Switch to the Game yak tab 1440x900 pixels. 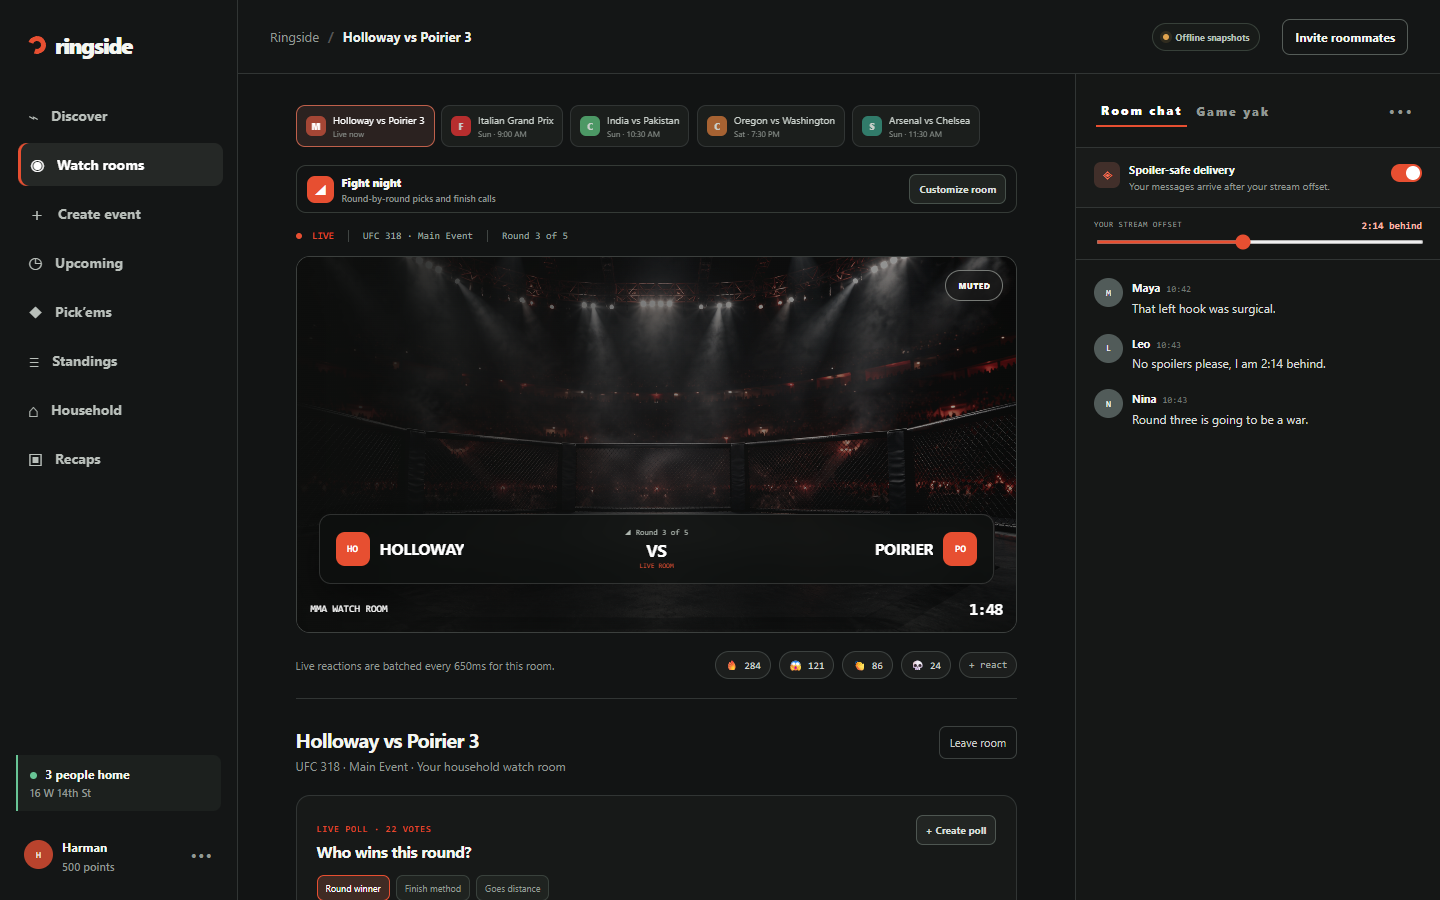click(x=1232, y=112)
